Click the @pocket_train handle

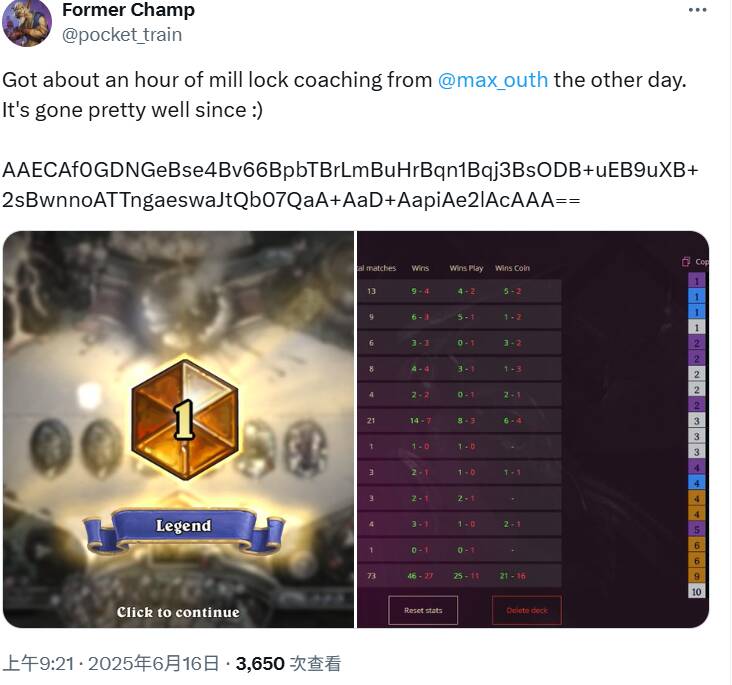[x=122, y=35]
